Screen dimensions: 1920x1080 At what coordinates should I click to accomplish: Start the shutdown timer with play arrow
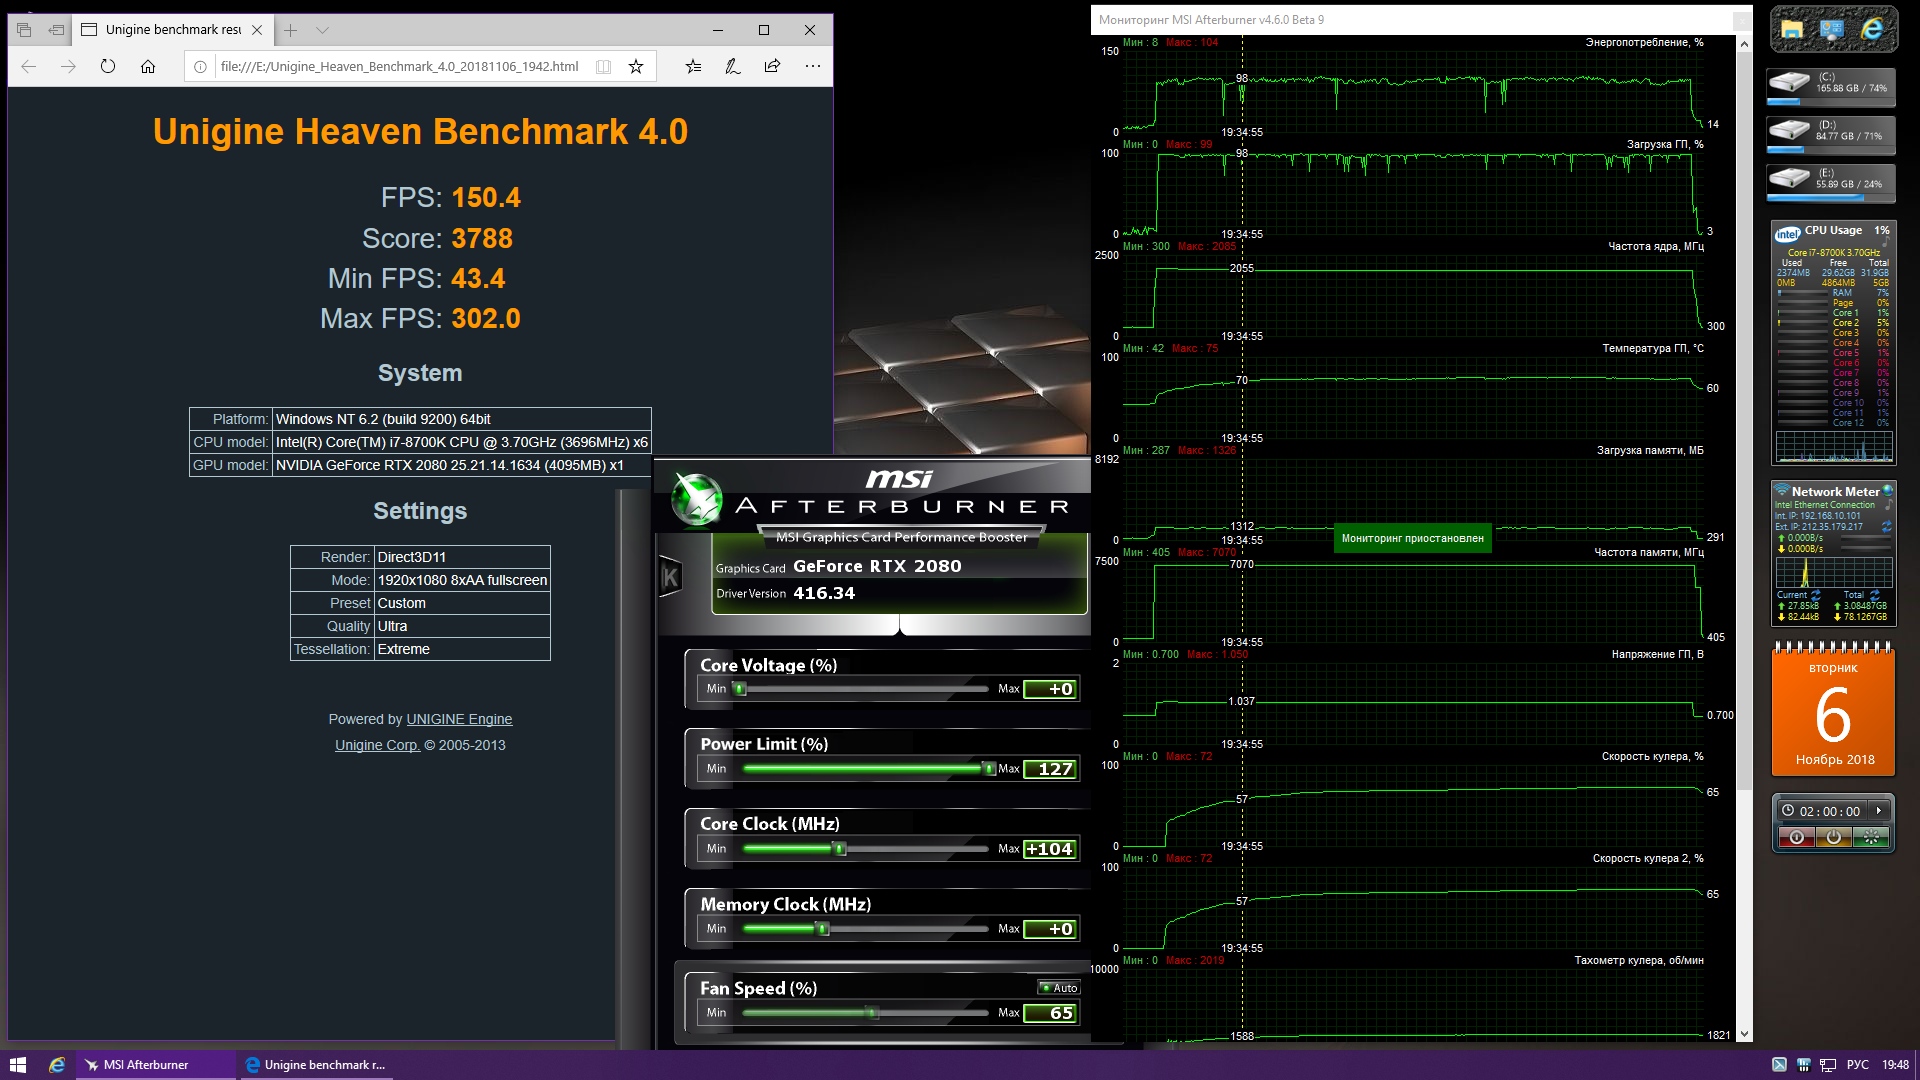click(x=1879, y=811)
